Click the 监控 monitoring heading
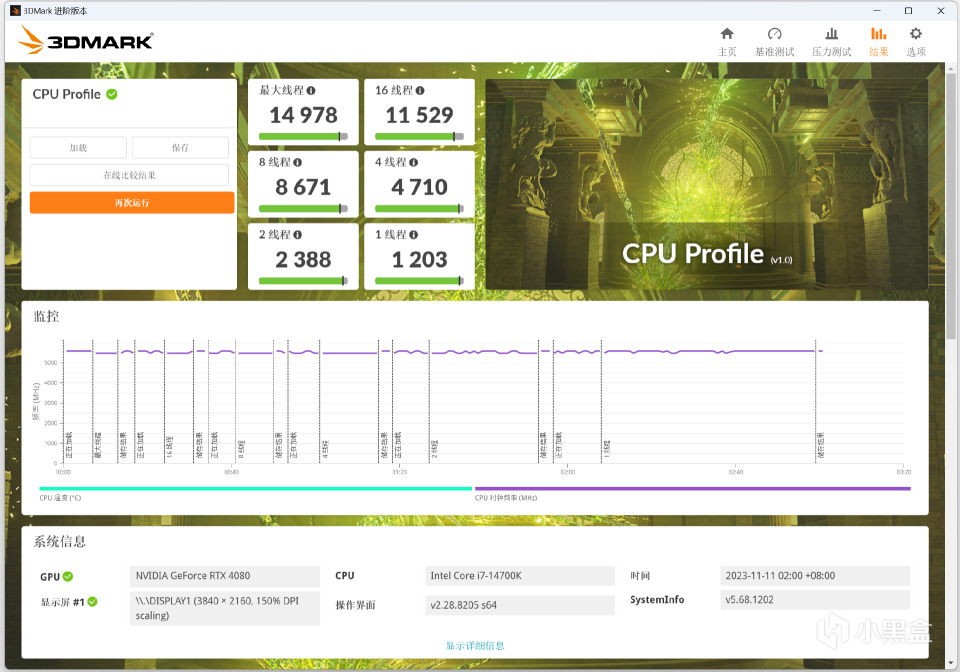The width and height of the screenshot is (960, 672). (46, 316)
